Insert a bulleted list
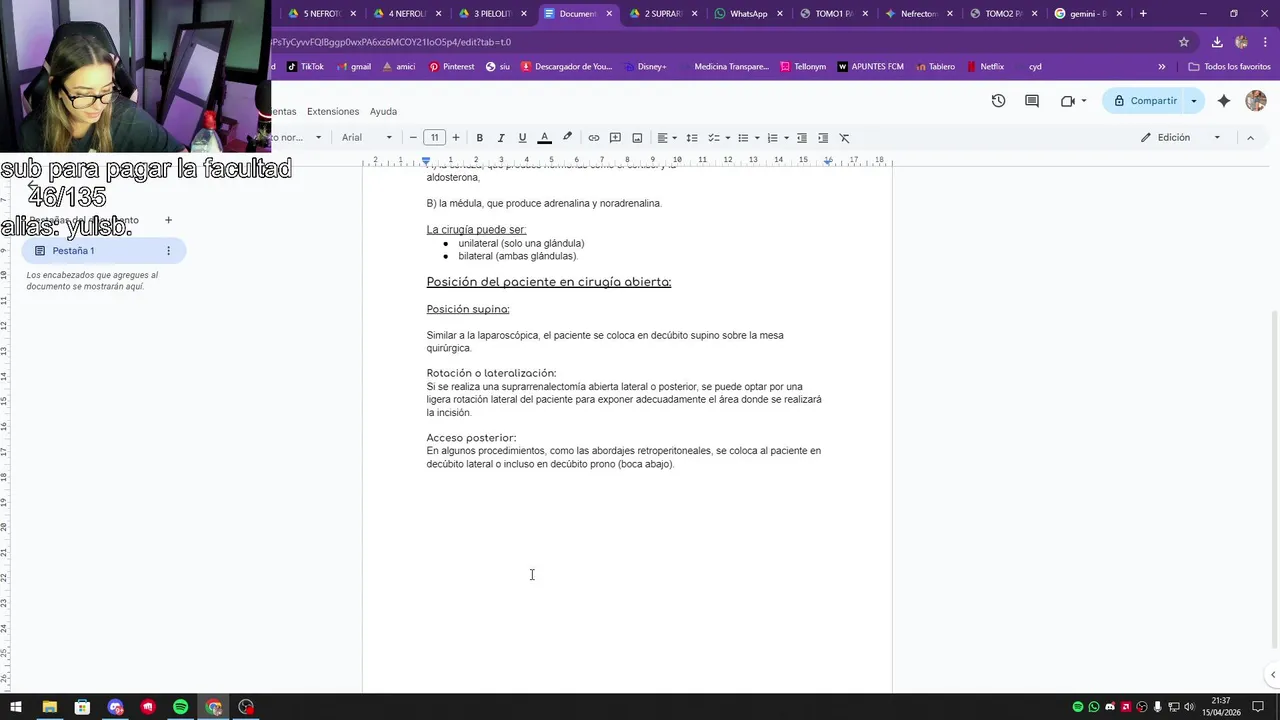The height and width of the screenshot is (720, 1280). [x=743, y=138]
